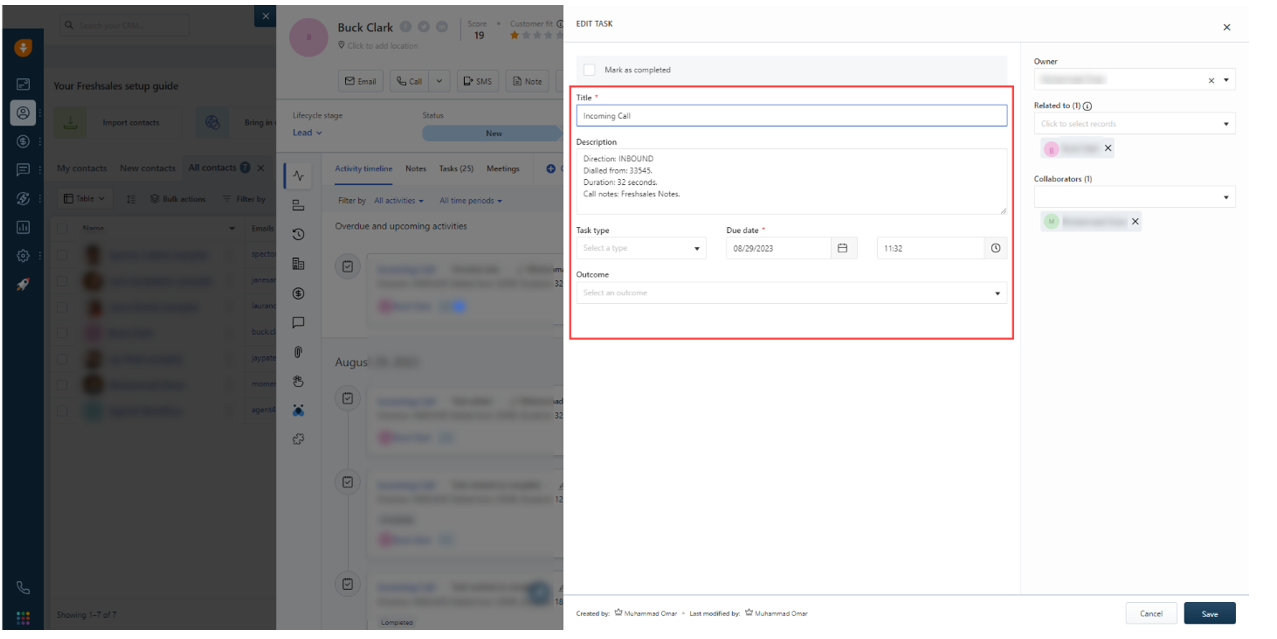Select the table header select-all checkbox
This screenshot has height=639, width=1277.
coord(64,229)
